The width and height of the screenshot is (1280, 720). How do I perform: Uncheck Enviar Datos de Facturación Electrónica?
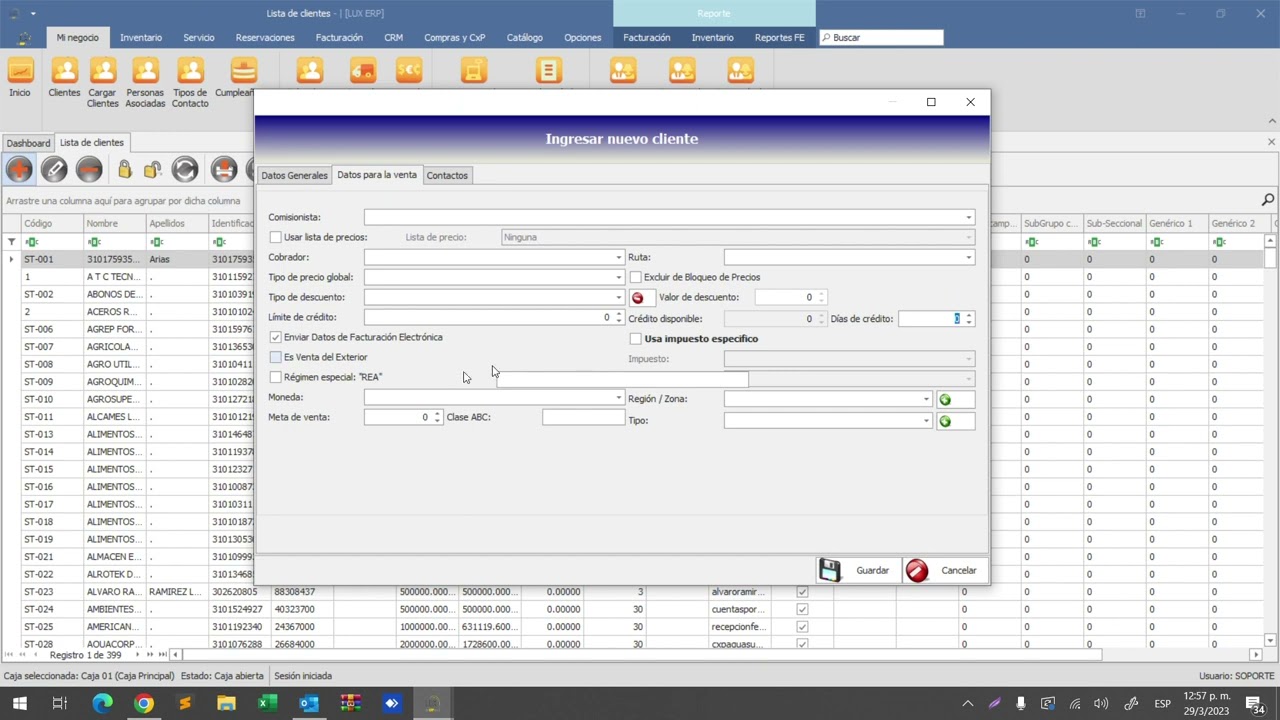click(x=275, y=337)
